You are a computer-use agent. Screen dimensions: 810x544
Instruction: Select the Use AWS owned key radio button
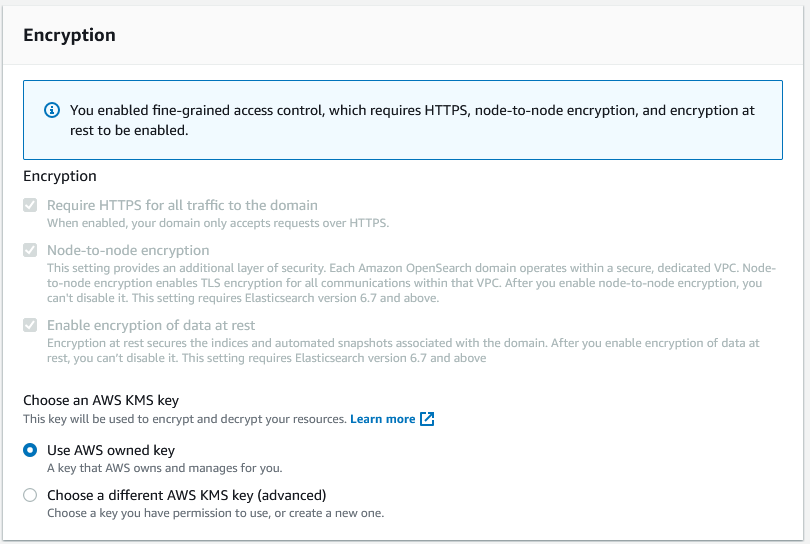[30, 450]
